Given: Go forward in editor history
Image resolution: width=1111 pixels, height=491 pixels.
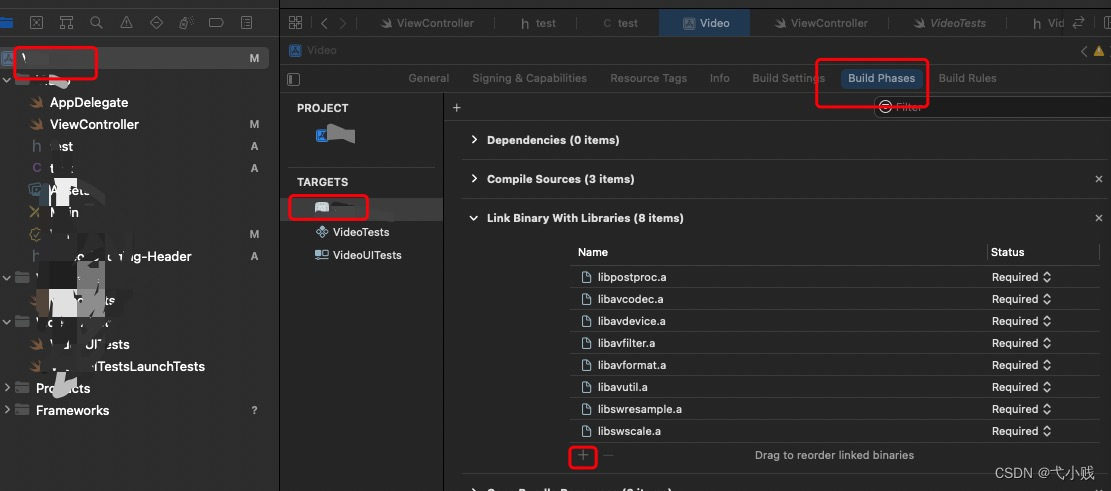Looking at the screenshot, I should click(343, 23).
